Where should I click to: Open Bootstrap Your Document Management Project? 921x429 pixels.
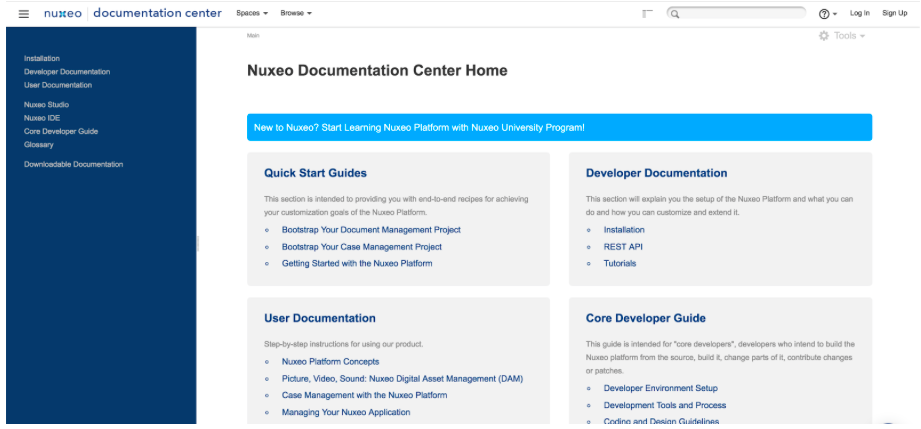(x=371, y=230)
